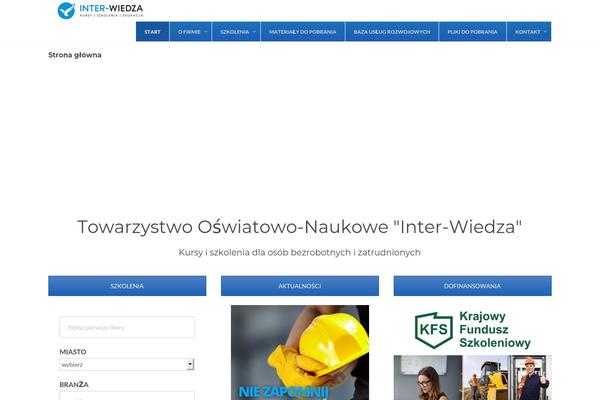Click the AKTUALNOŚCI section button

point(300,286)
